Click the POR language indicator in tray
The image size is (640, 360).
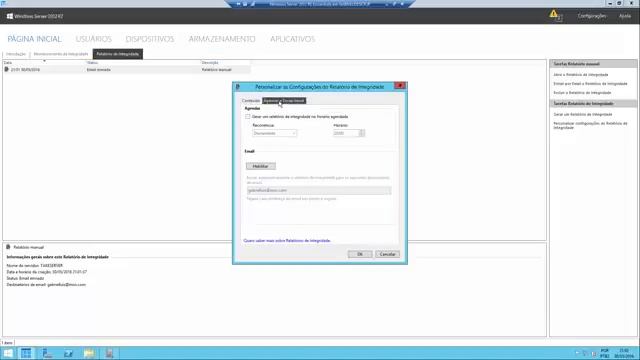604,353
